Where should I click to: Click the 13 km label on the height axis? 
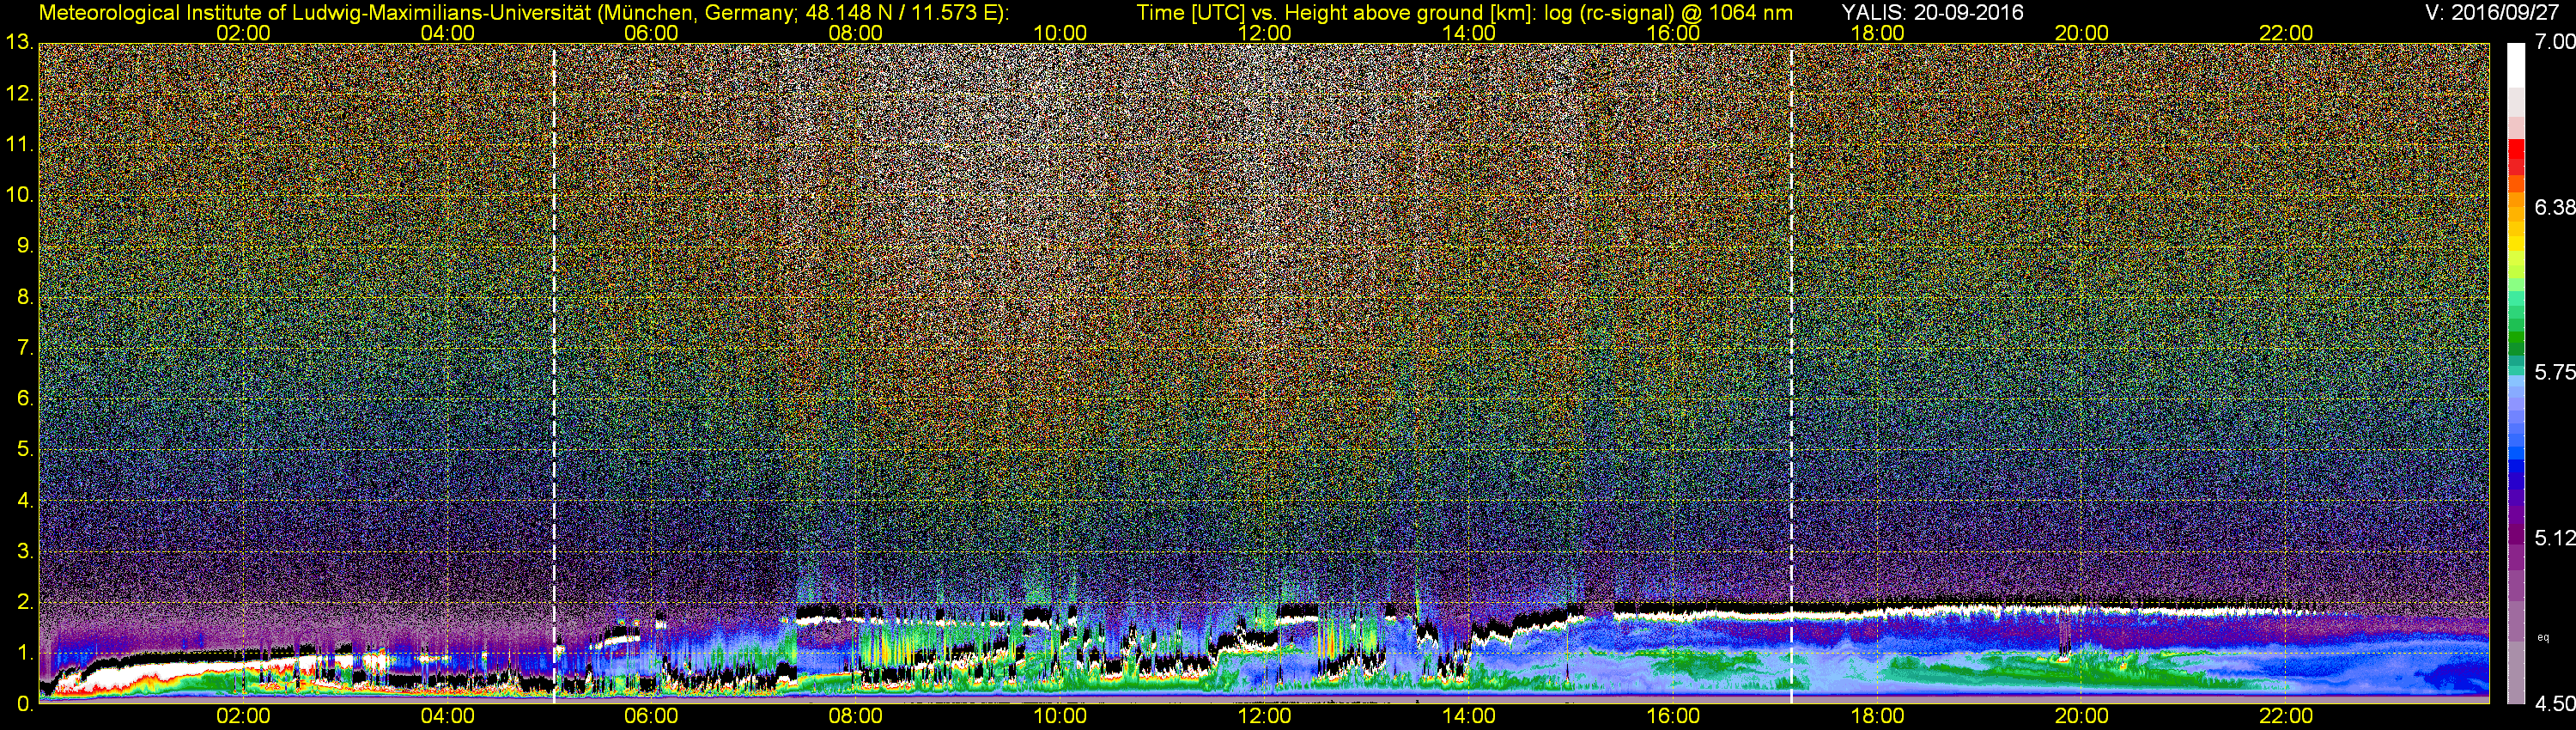(x=18, y=43)
